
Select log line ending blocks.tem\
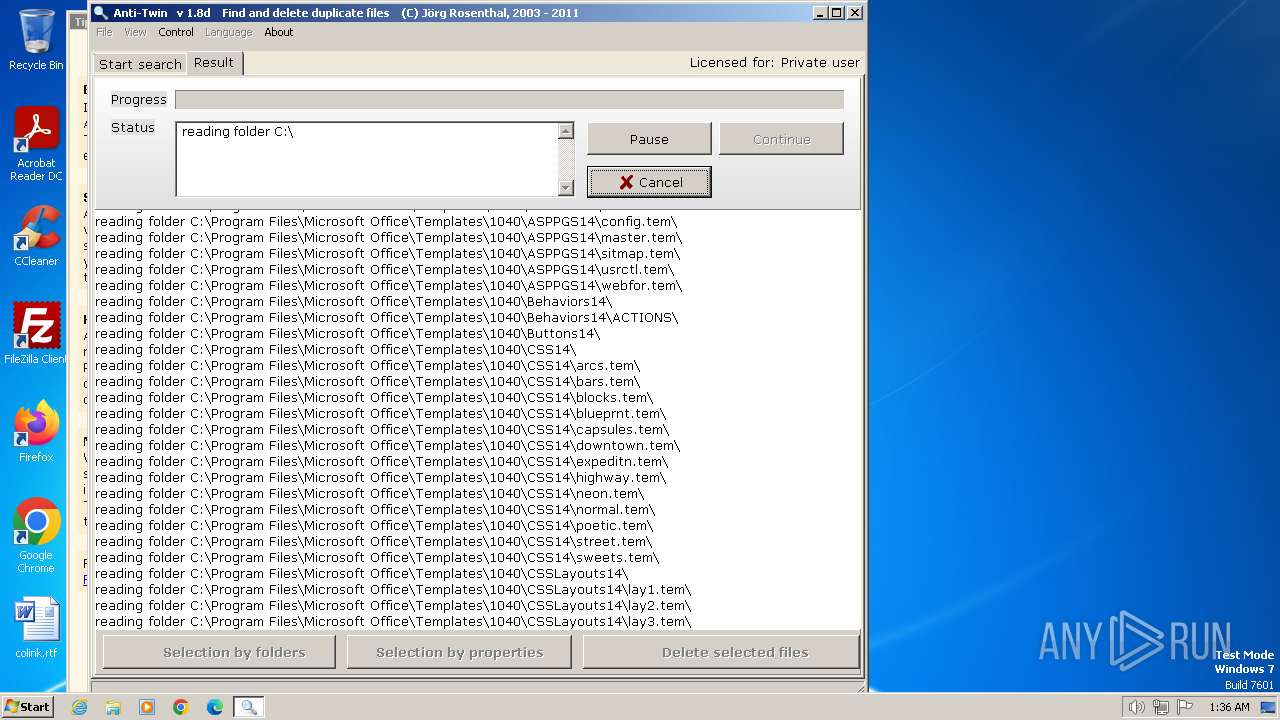[374, 398]
